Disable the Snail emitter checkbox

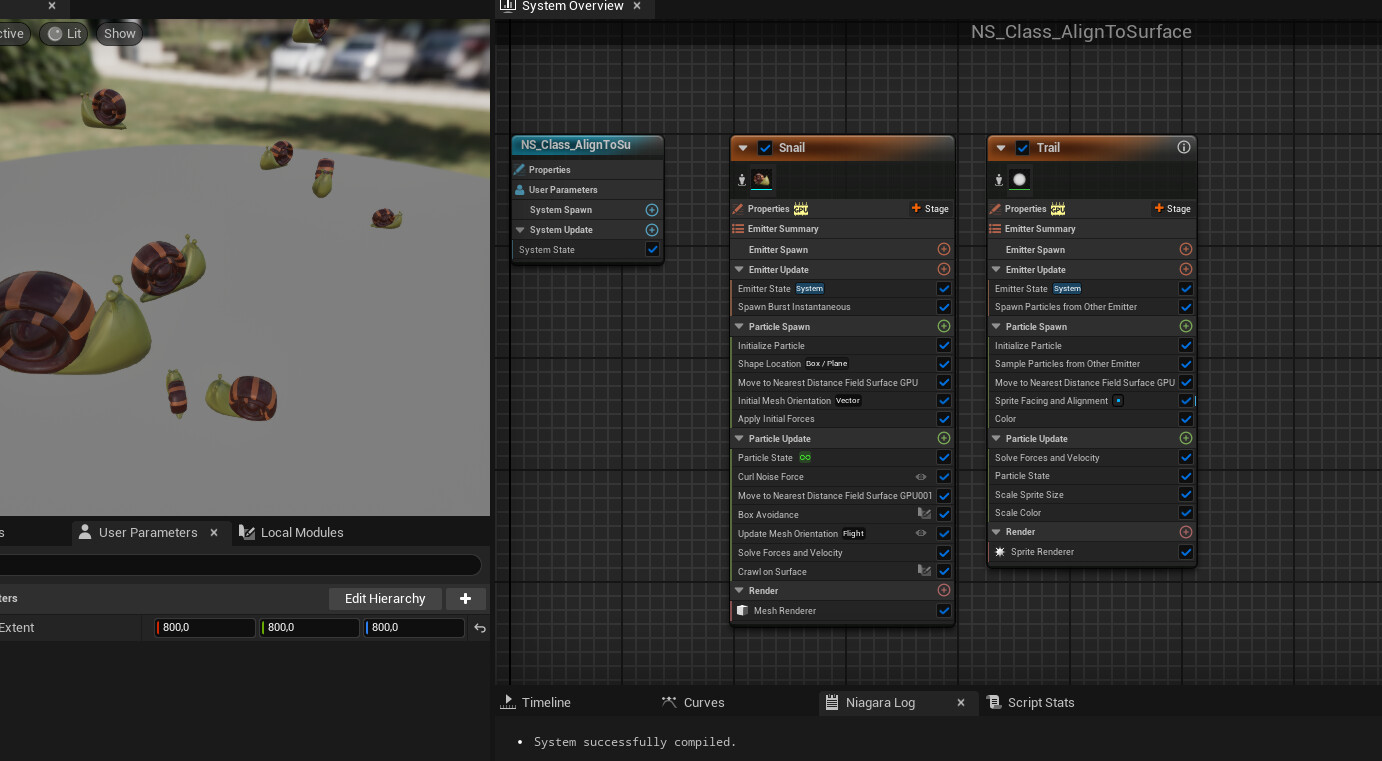click(x=765, y=148)
